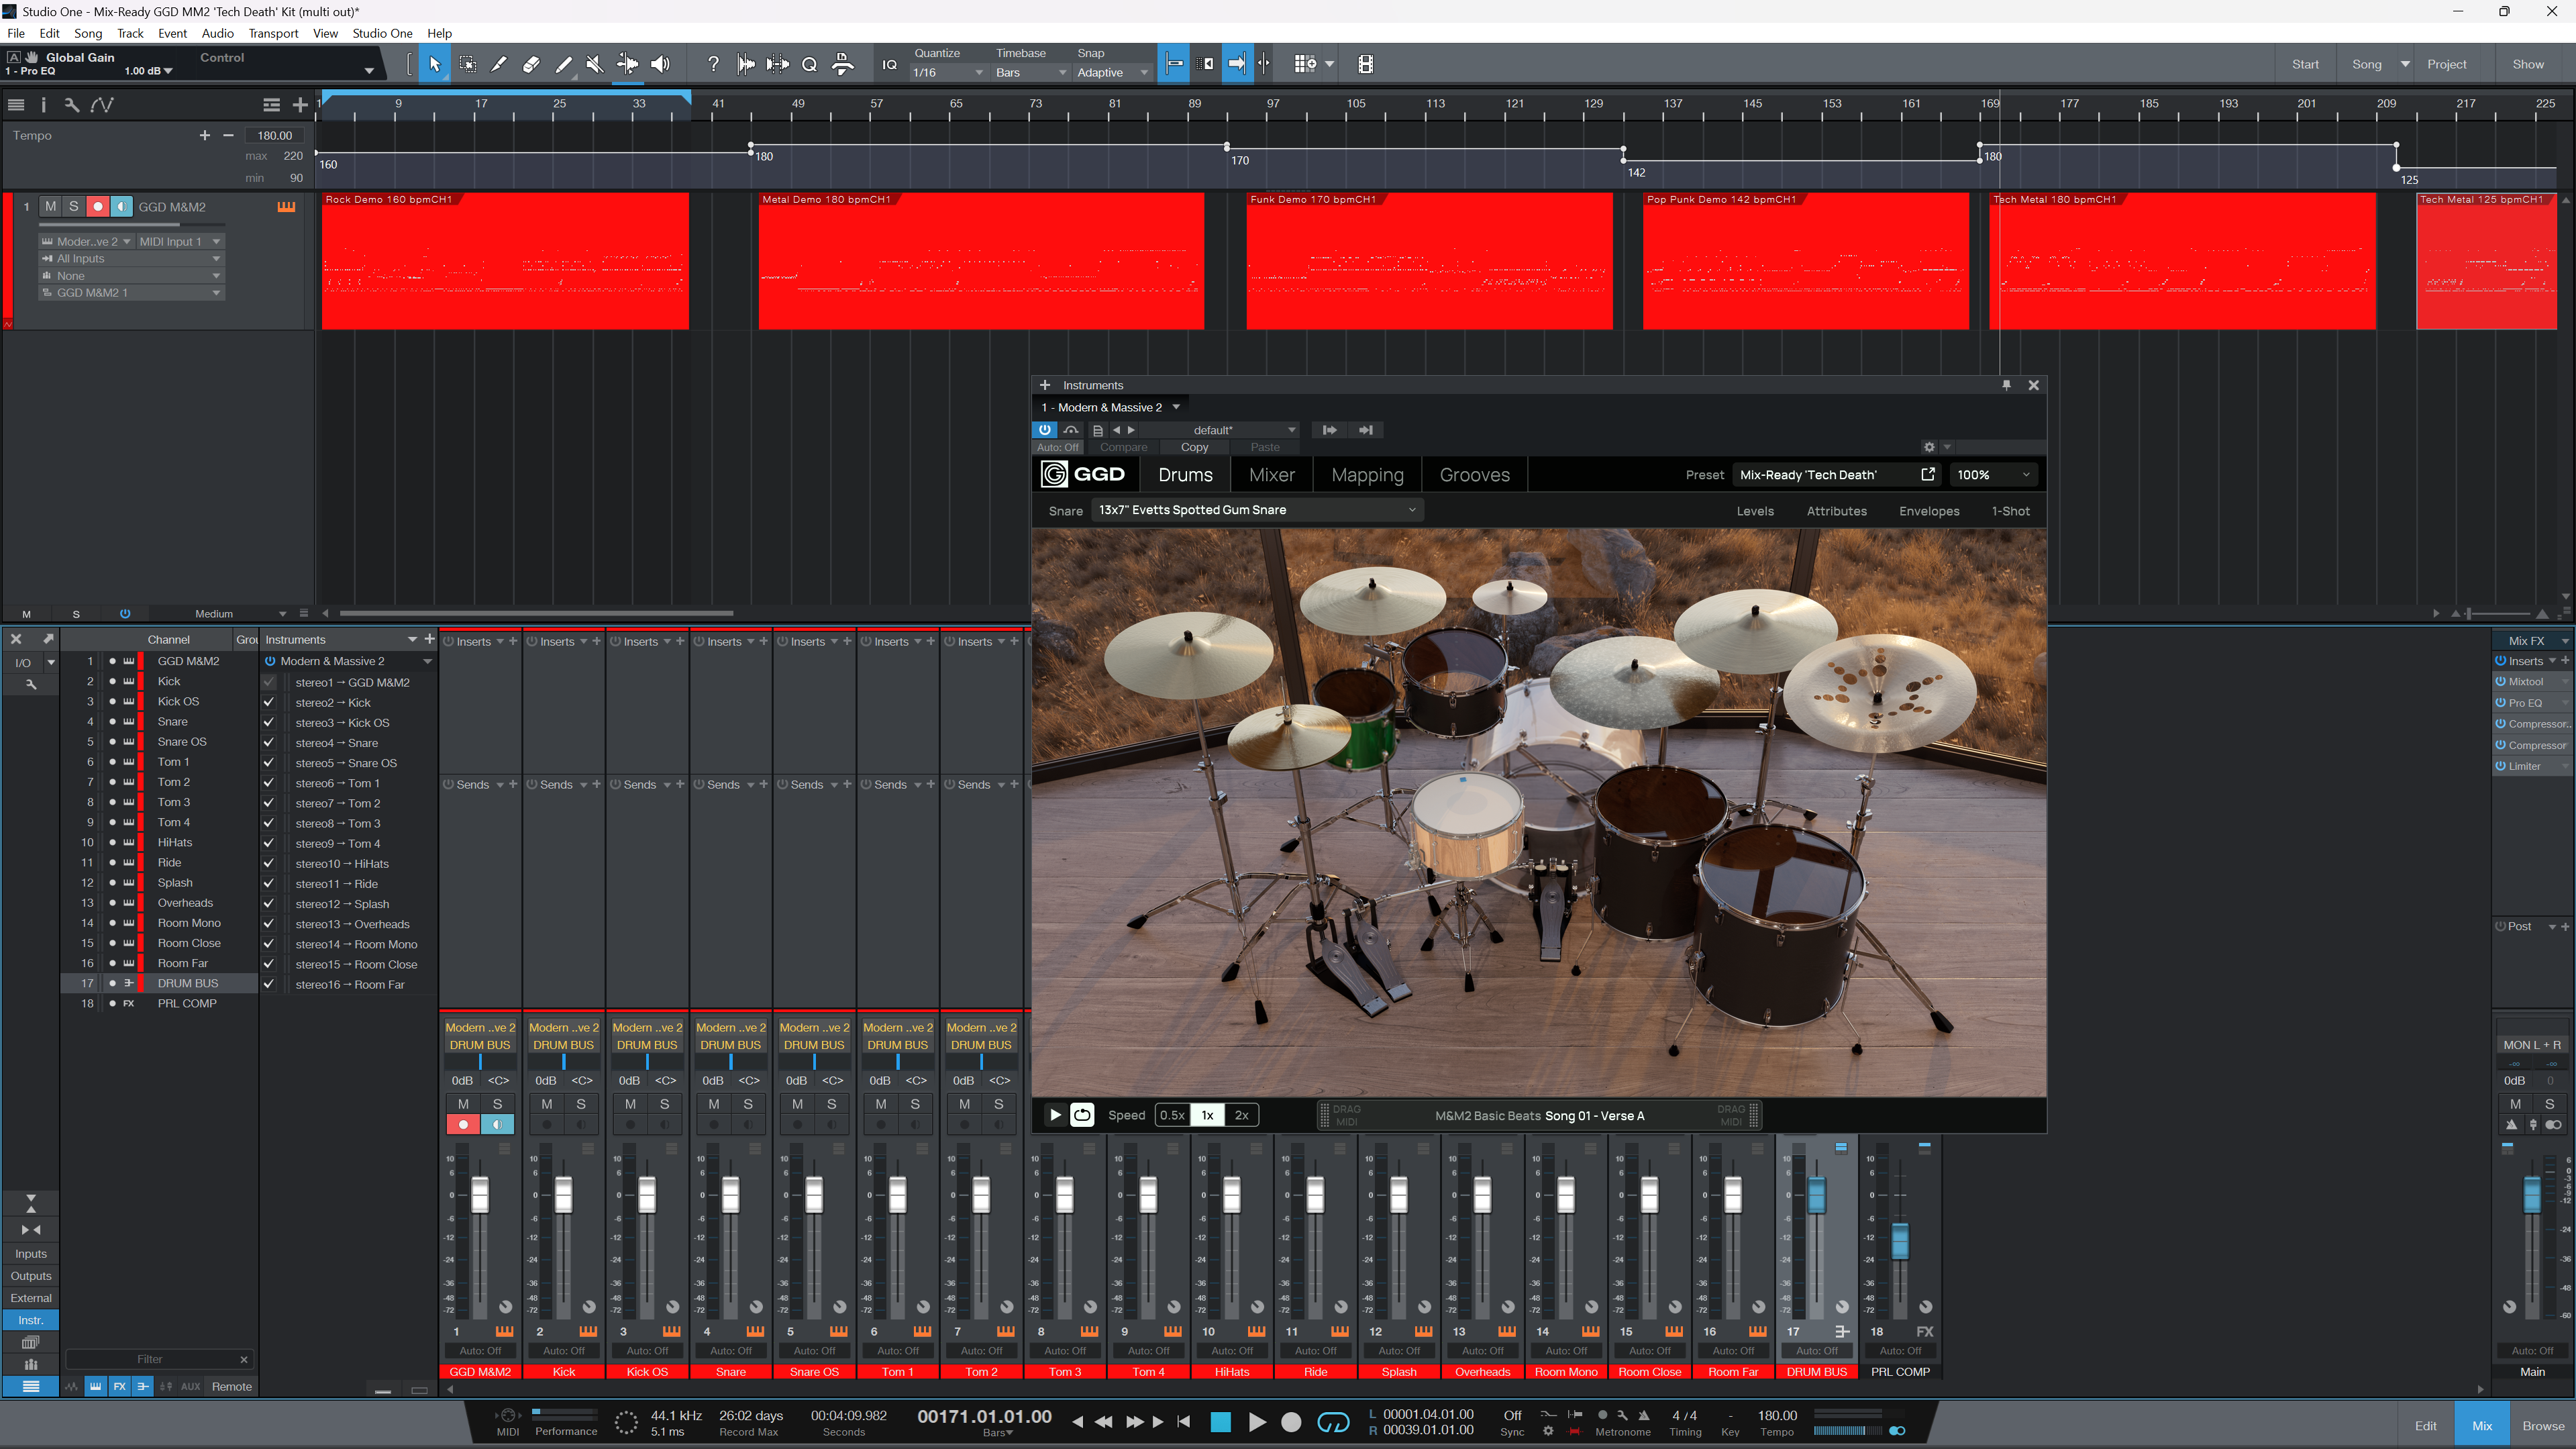Open the Snare drum selection dropdown

point(1257,510)
